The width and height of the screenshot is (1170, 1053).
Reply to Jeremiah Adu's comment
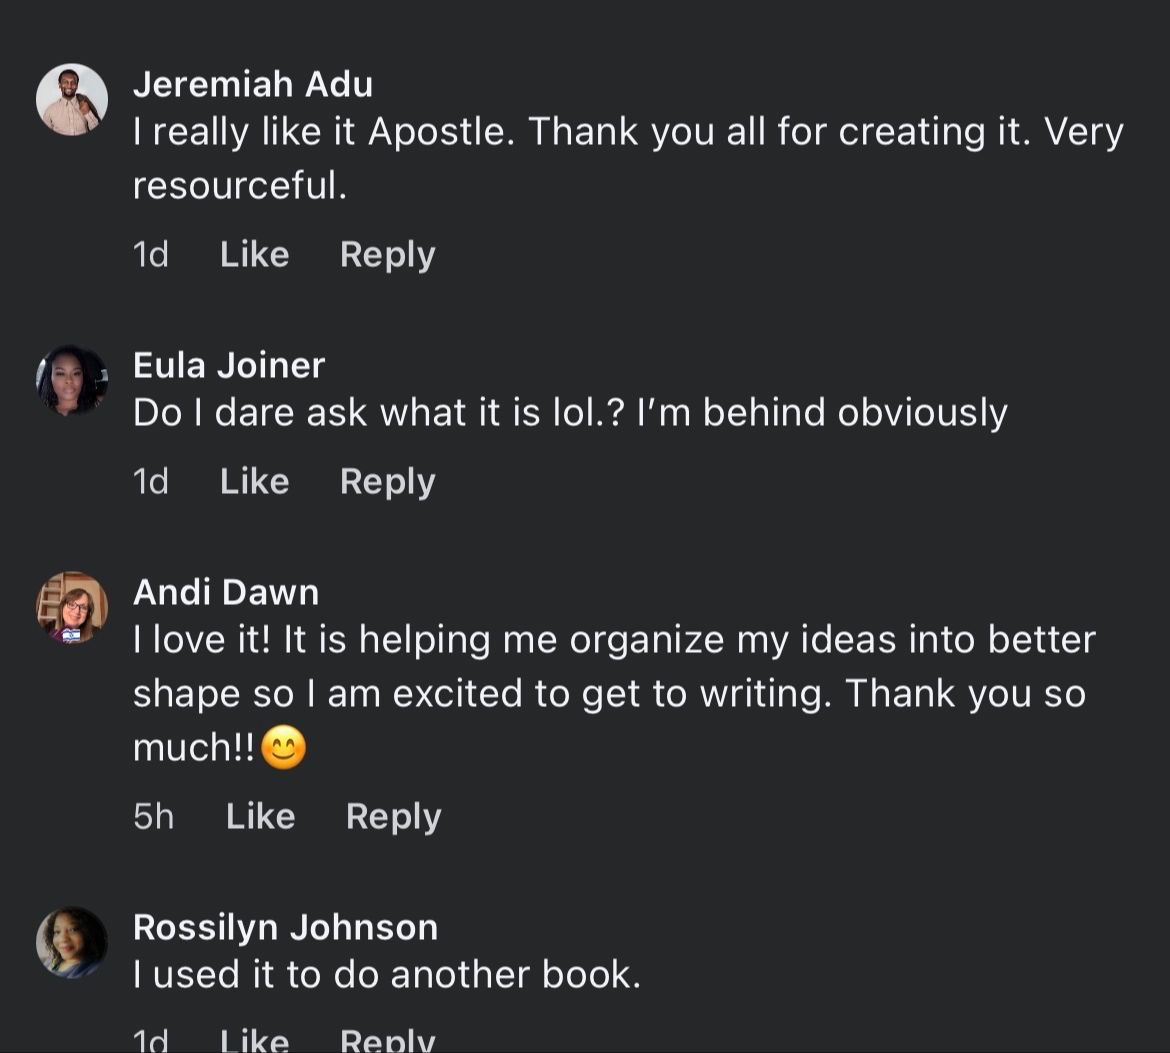(x=387, y=255)
